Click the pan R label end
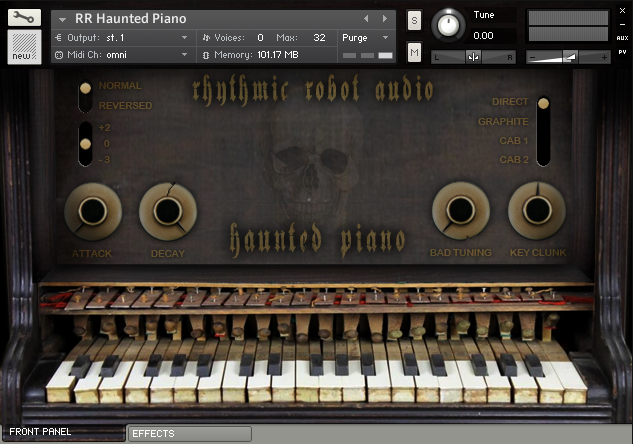The image size is (633, 444). click(510, 58)
